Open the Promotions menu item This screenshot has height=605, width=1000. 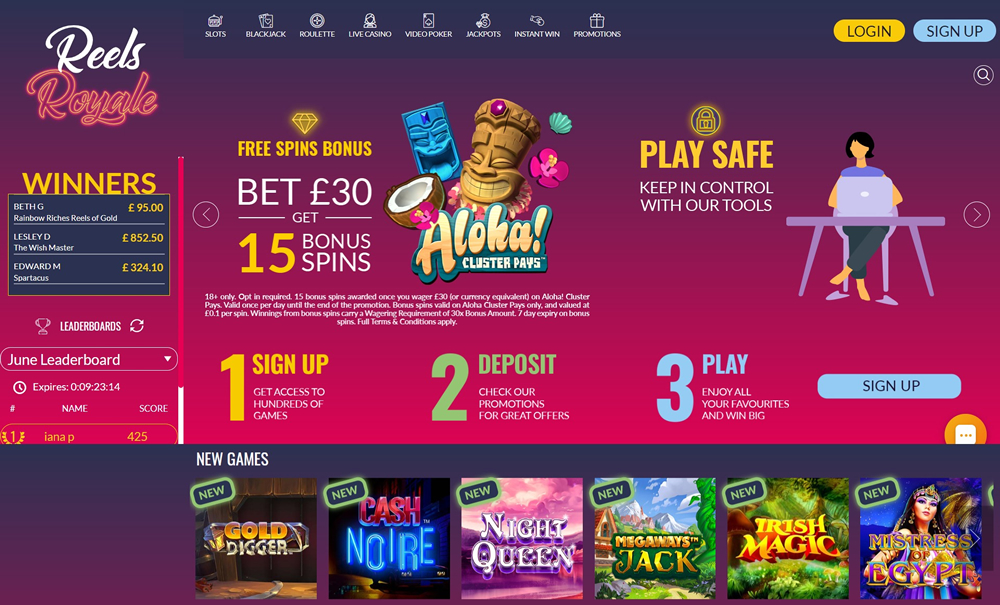(x=597, y=26)
